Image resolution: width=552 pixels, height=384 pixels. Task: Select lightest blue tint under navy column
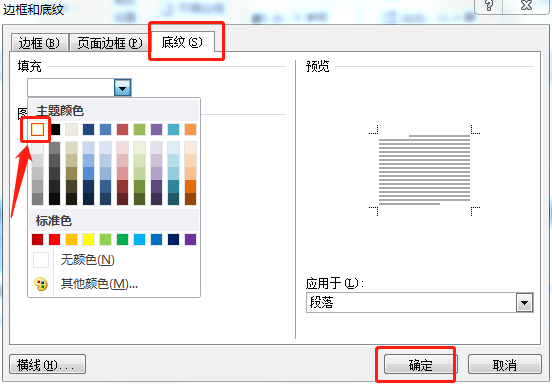click(88, 147)
